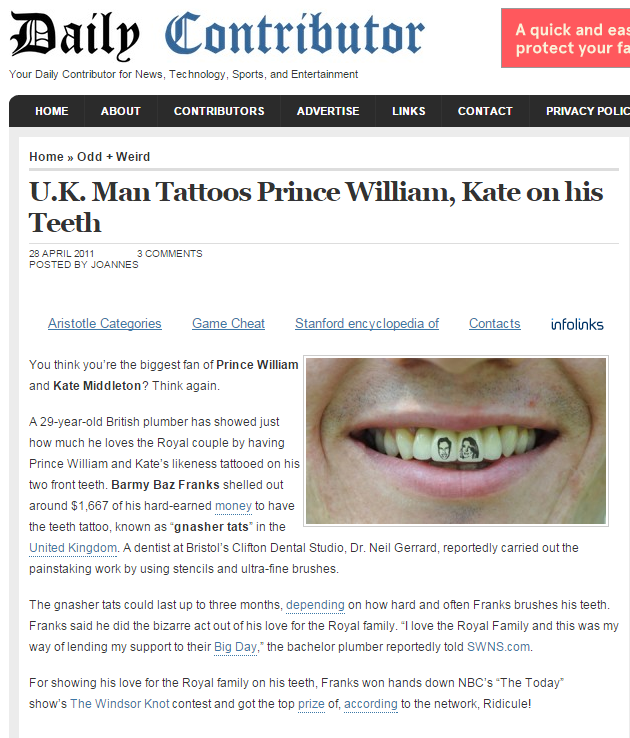Open the CONTRIBUTORS menu item
The width and height of the screenshot is (630, 738).
[219, 111]
